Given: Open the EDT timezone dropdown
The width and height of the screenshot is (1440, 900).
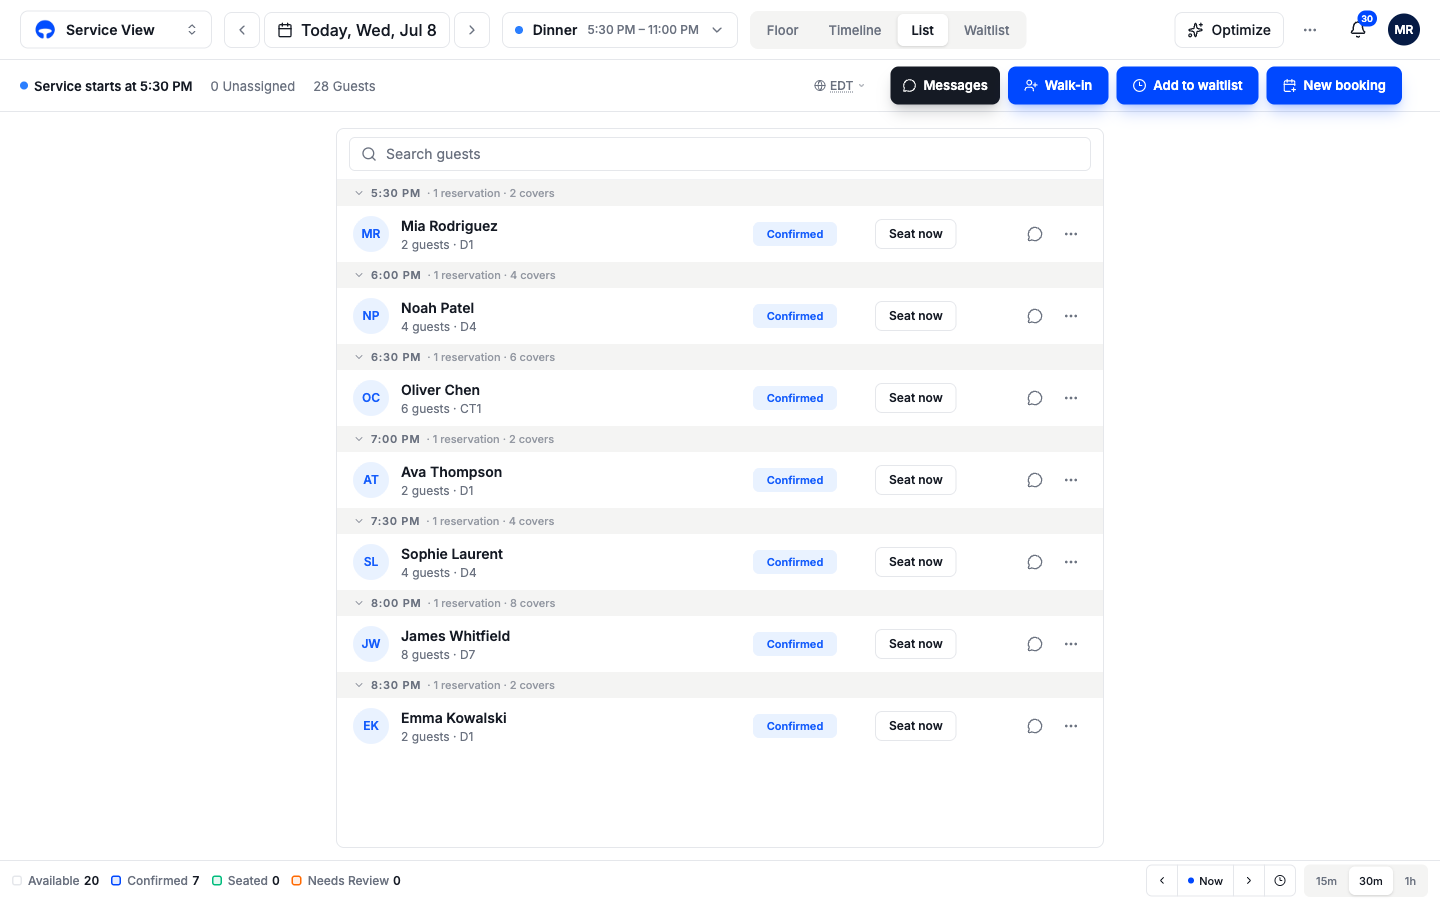Looking at the screenshot, I should [839, 86].
